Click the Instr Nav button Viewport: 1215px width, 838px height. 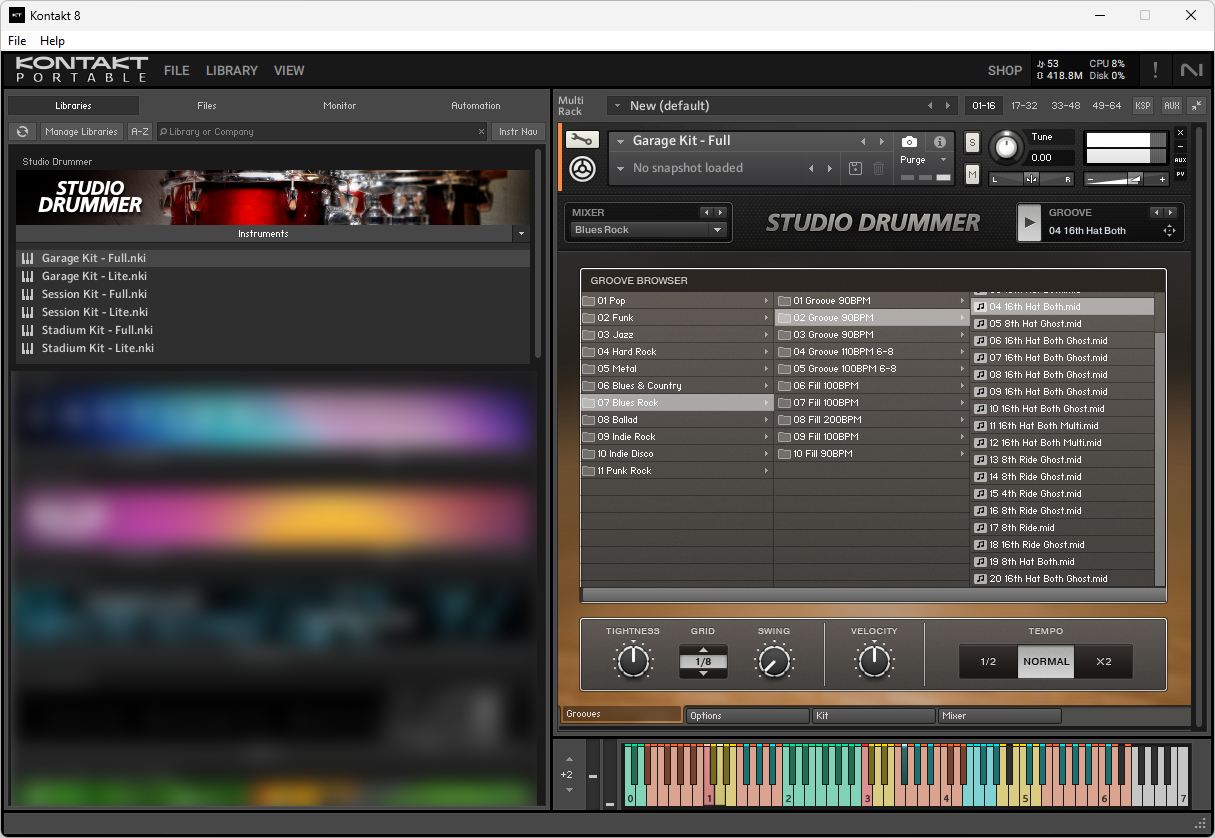click(x=518, y=131)
